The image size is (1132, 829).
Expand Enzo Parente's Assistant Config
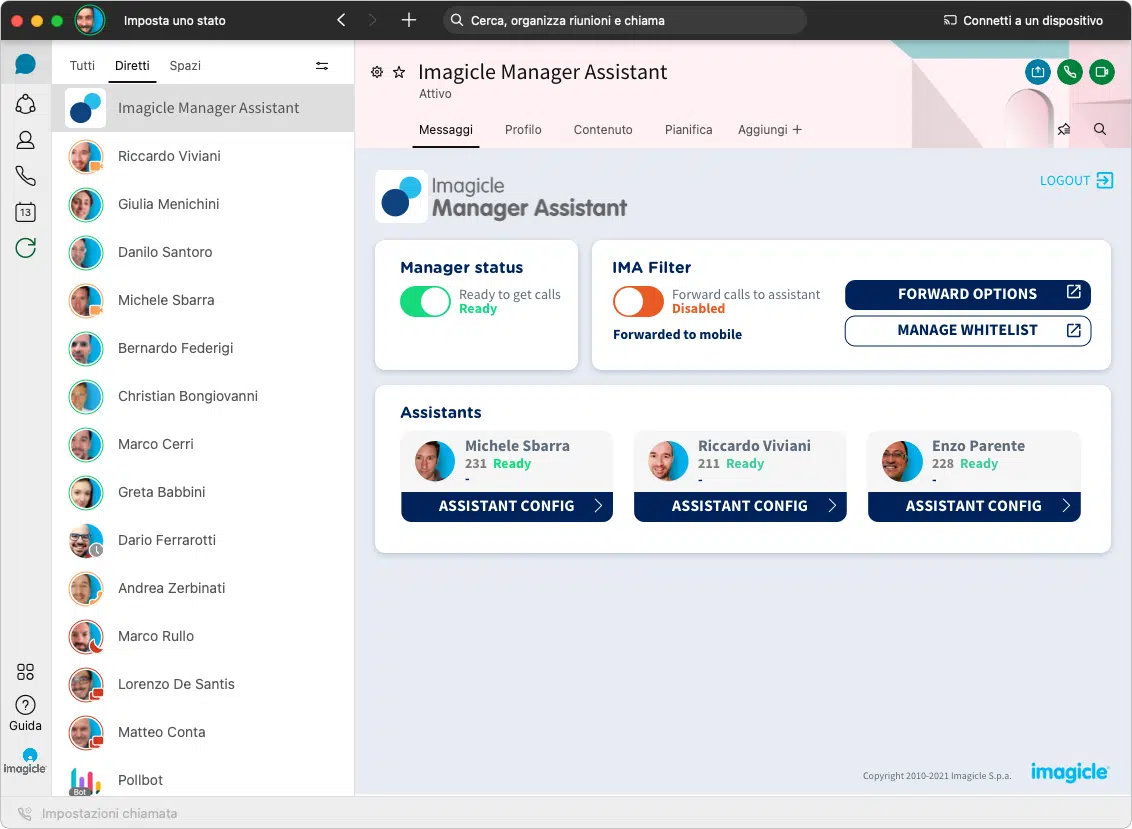point(974,506)
